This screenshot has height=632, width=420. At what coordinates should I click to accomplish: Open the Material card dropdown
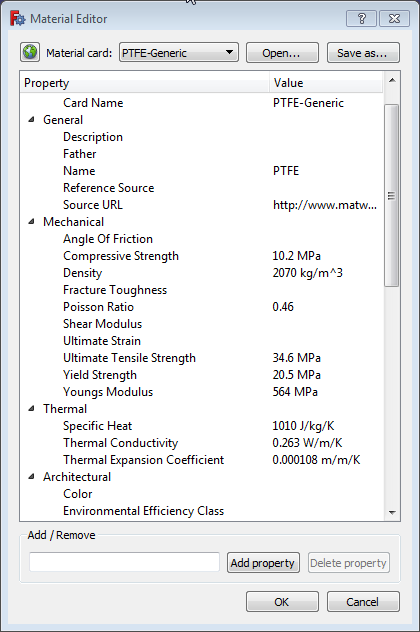point(179,52)
